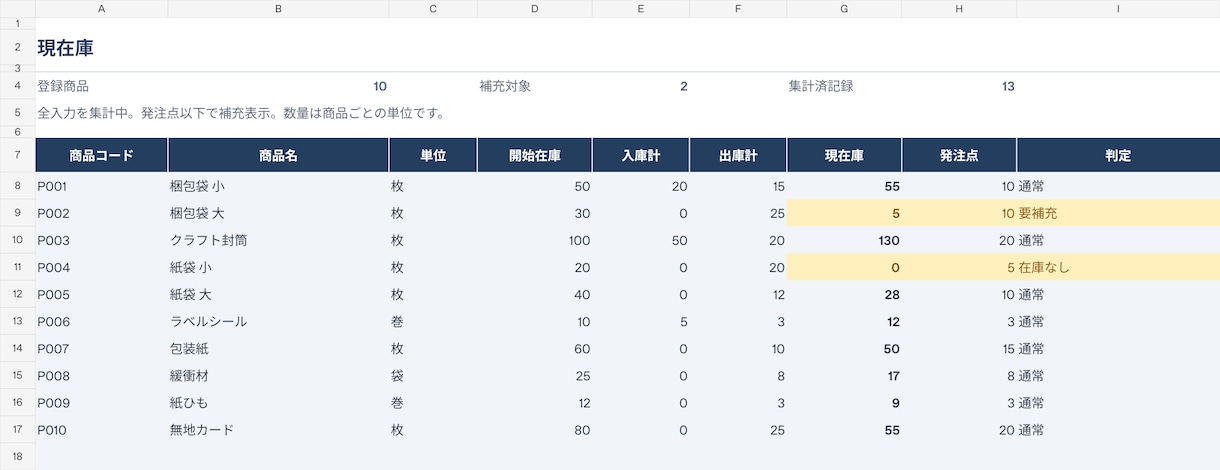Click the 商品名 header cell

pyautogui.click(x=278, y=156)
